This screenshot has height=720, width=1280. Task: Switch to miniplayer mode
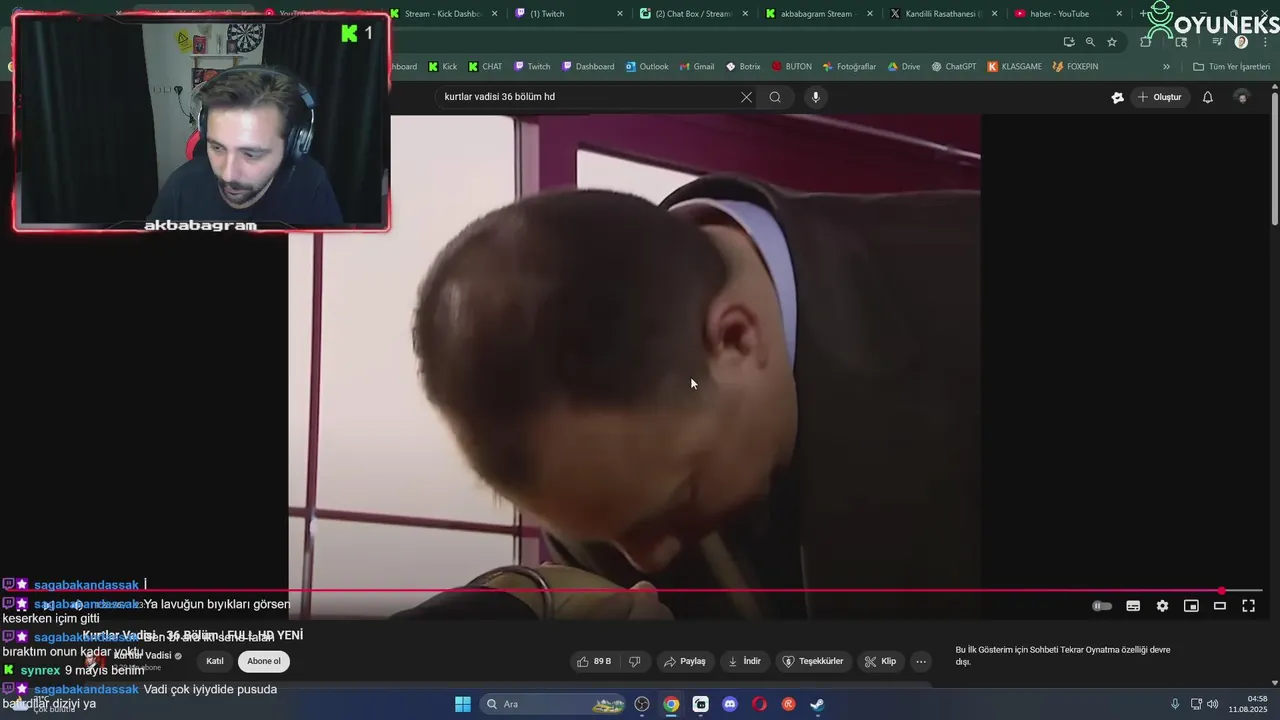[x=1191, y=606]
